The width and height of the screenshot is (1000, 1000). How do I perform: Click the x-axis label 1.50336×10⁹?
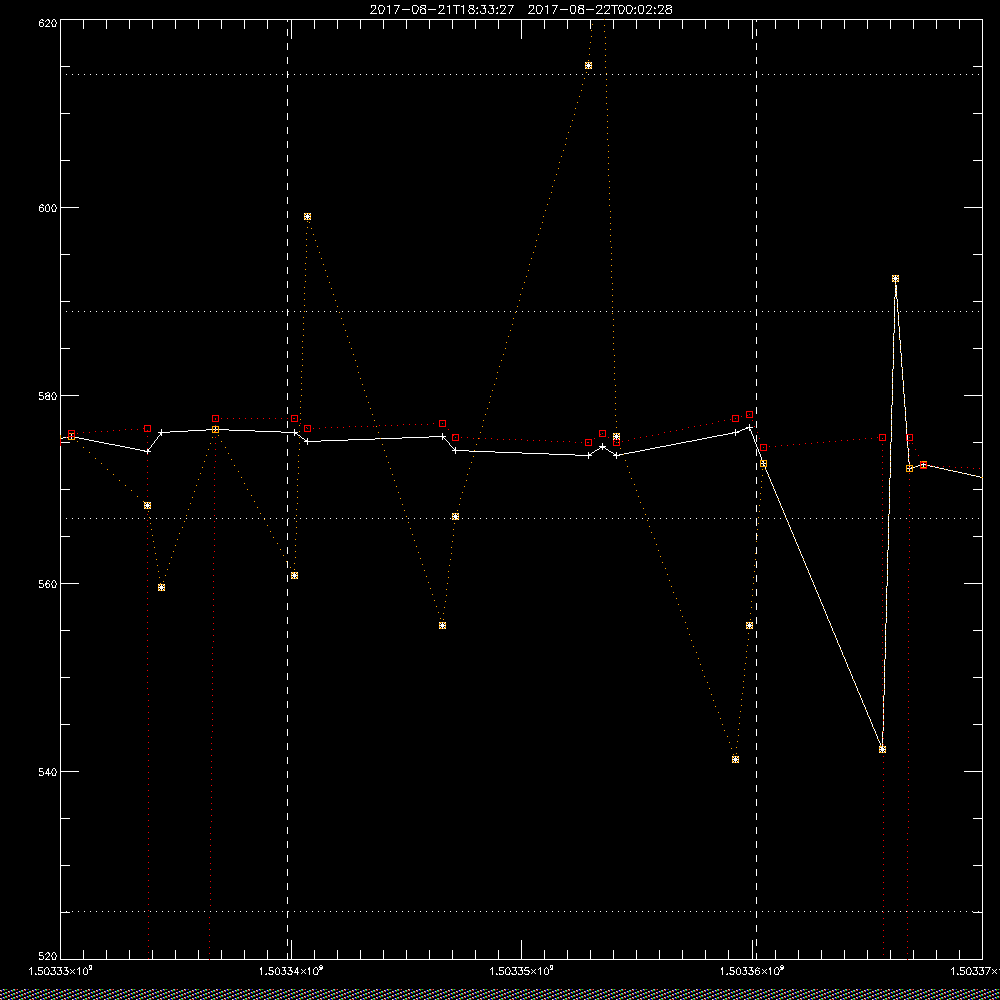753,971
